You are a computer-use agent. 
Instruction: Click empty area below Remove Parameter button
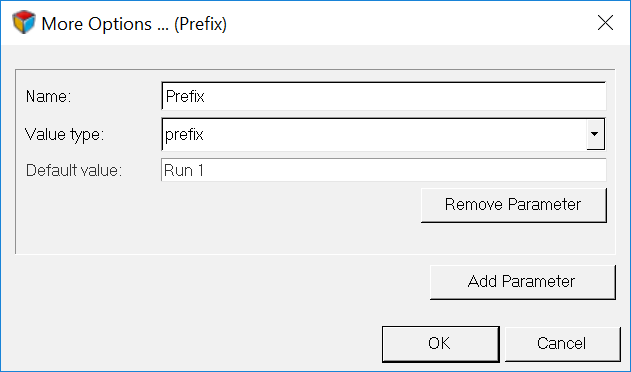pyautogui.click(x=513, y=238)
